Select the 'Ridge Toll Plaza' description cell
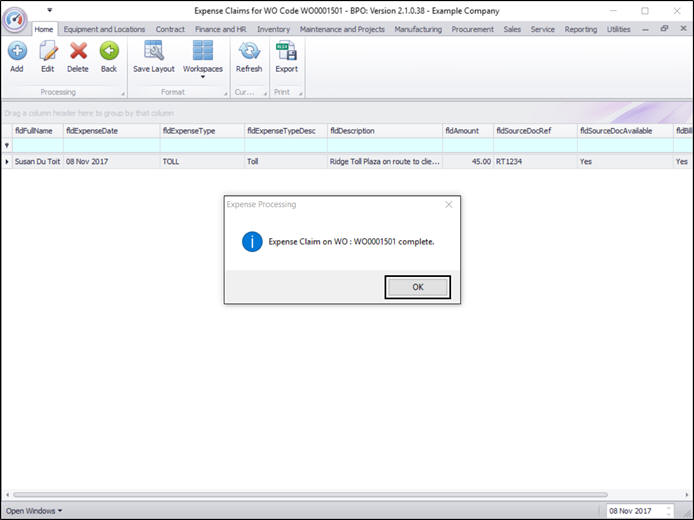The height and width of the screenshot is (520, 694). [385, 162]
